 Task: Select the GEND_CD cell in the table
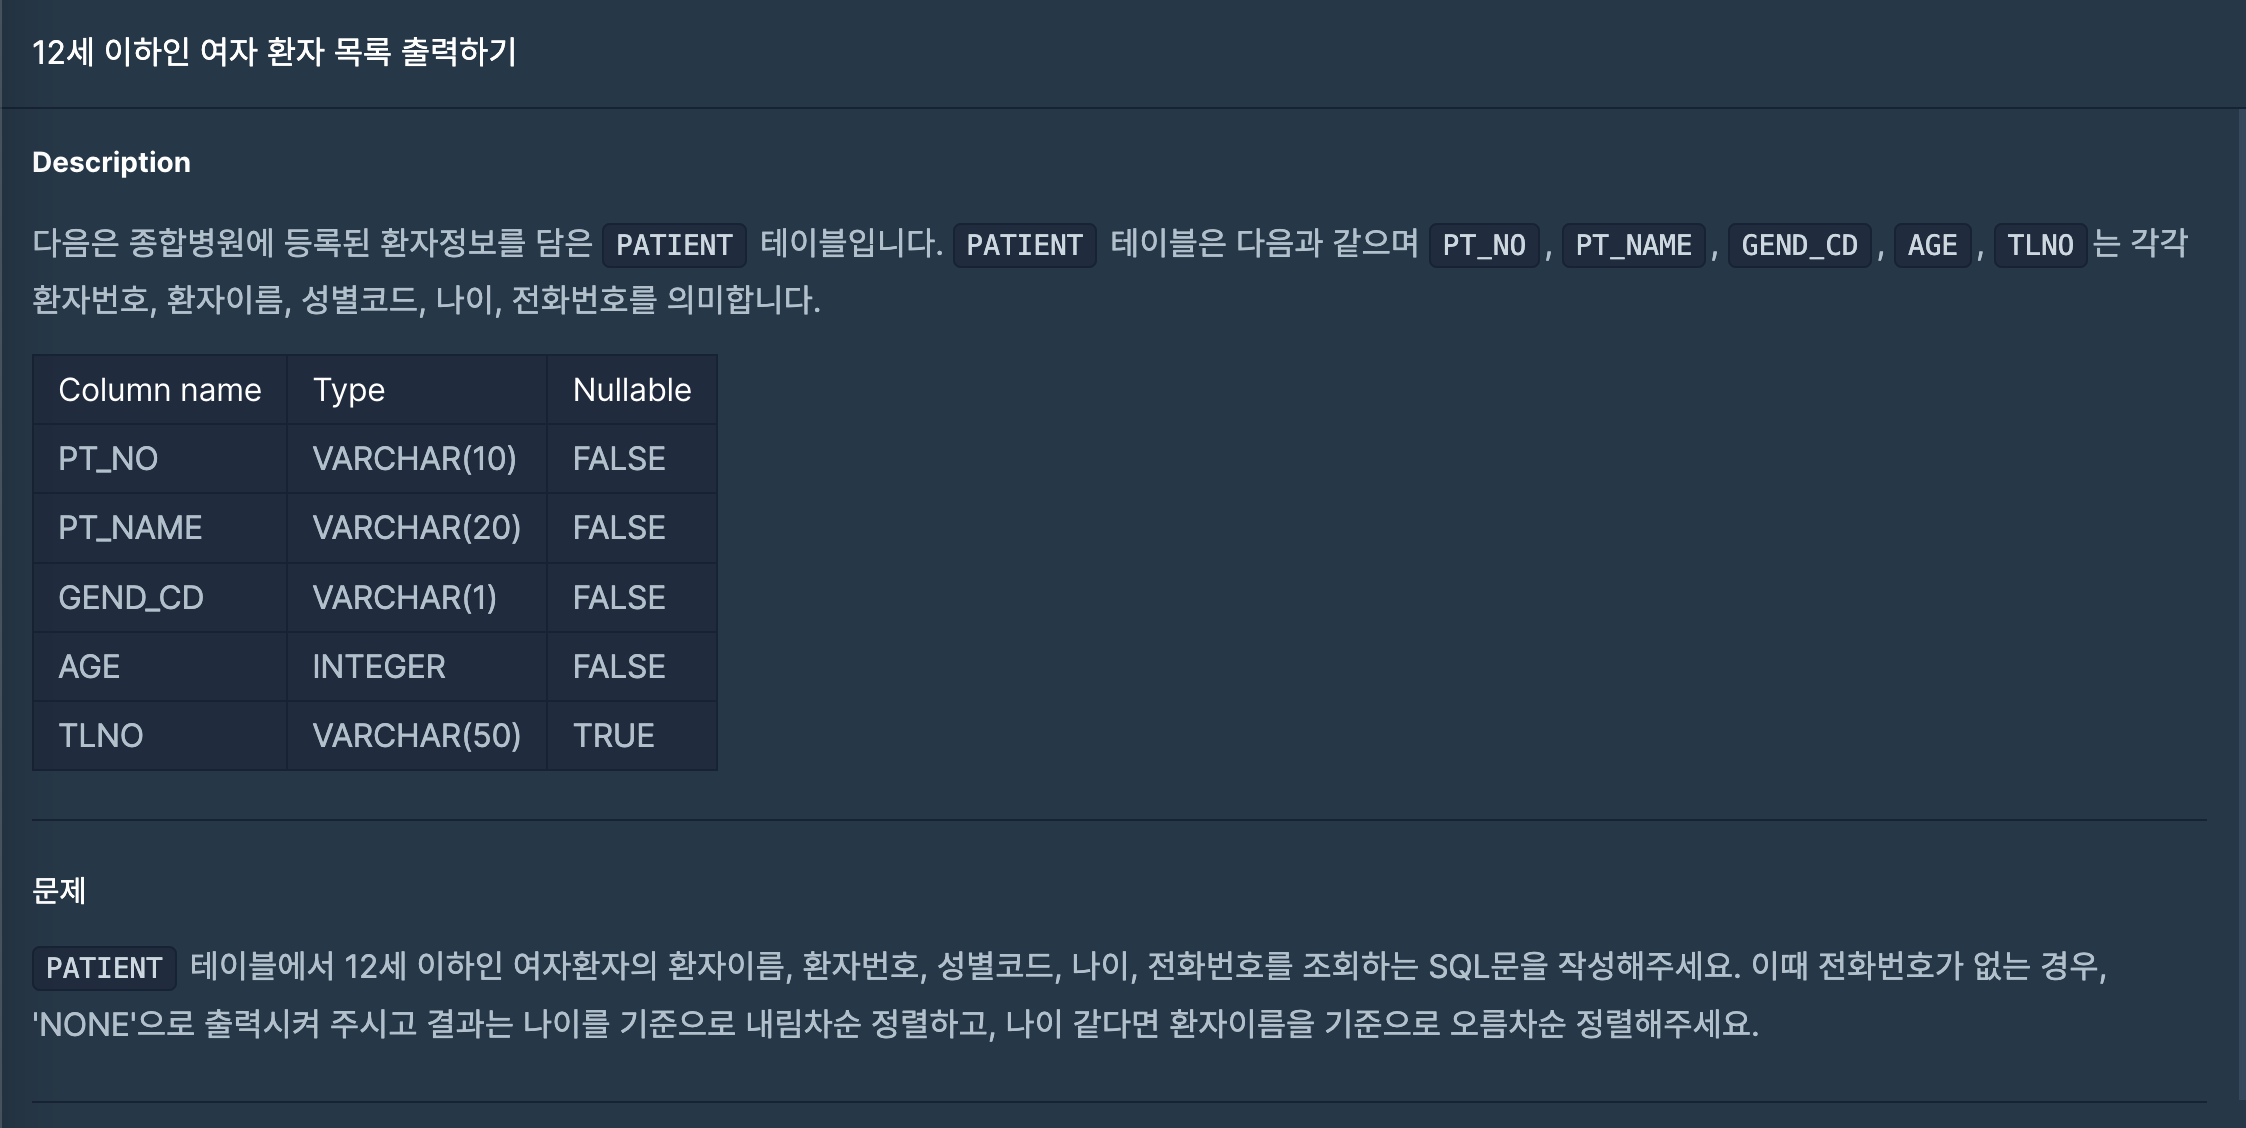click(131, 598)
